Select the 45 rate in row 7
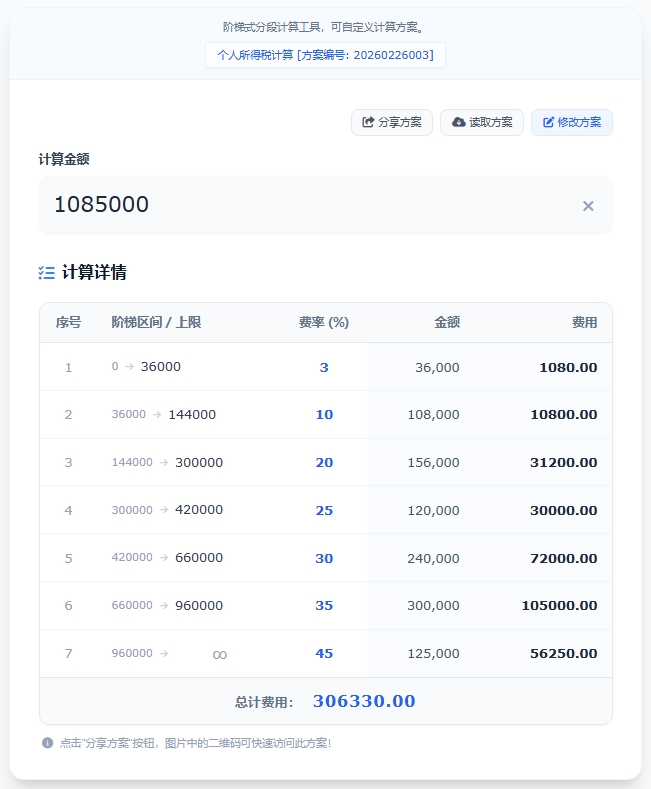Screen dimensions: 651x789 pos(324,654)
